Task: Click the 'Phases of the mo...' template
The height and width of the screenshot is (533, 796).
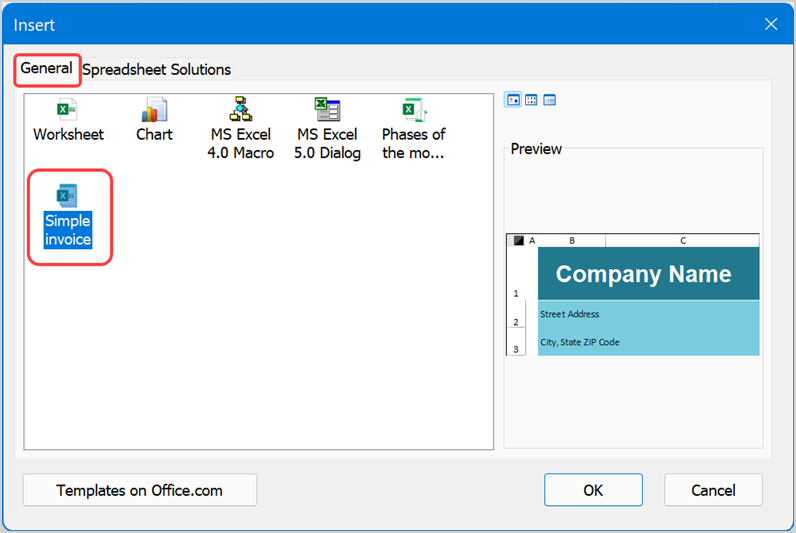Action: [413, 110]
